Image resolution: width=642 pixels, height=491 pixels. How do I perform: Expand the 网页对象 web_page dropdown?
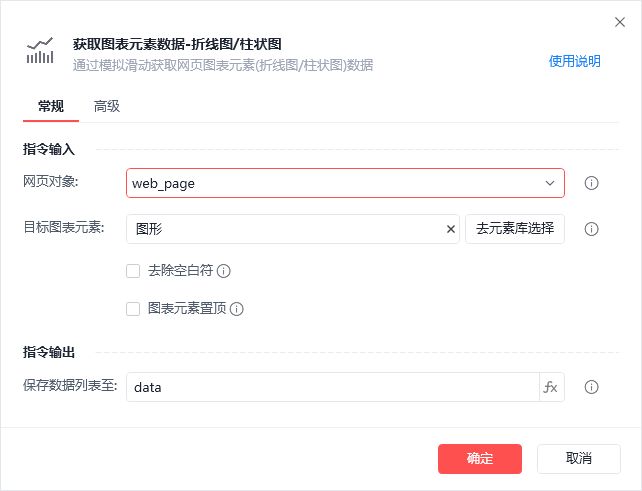[x=550, y=183]
